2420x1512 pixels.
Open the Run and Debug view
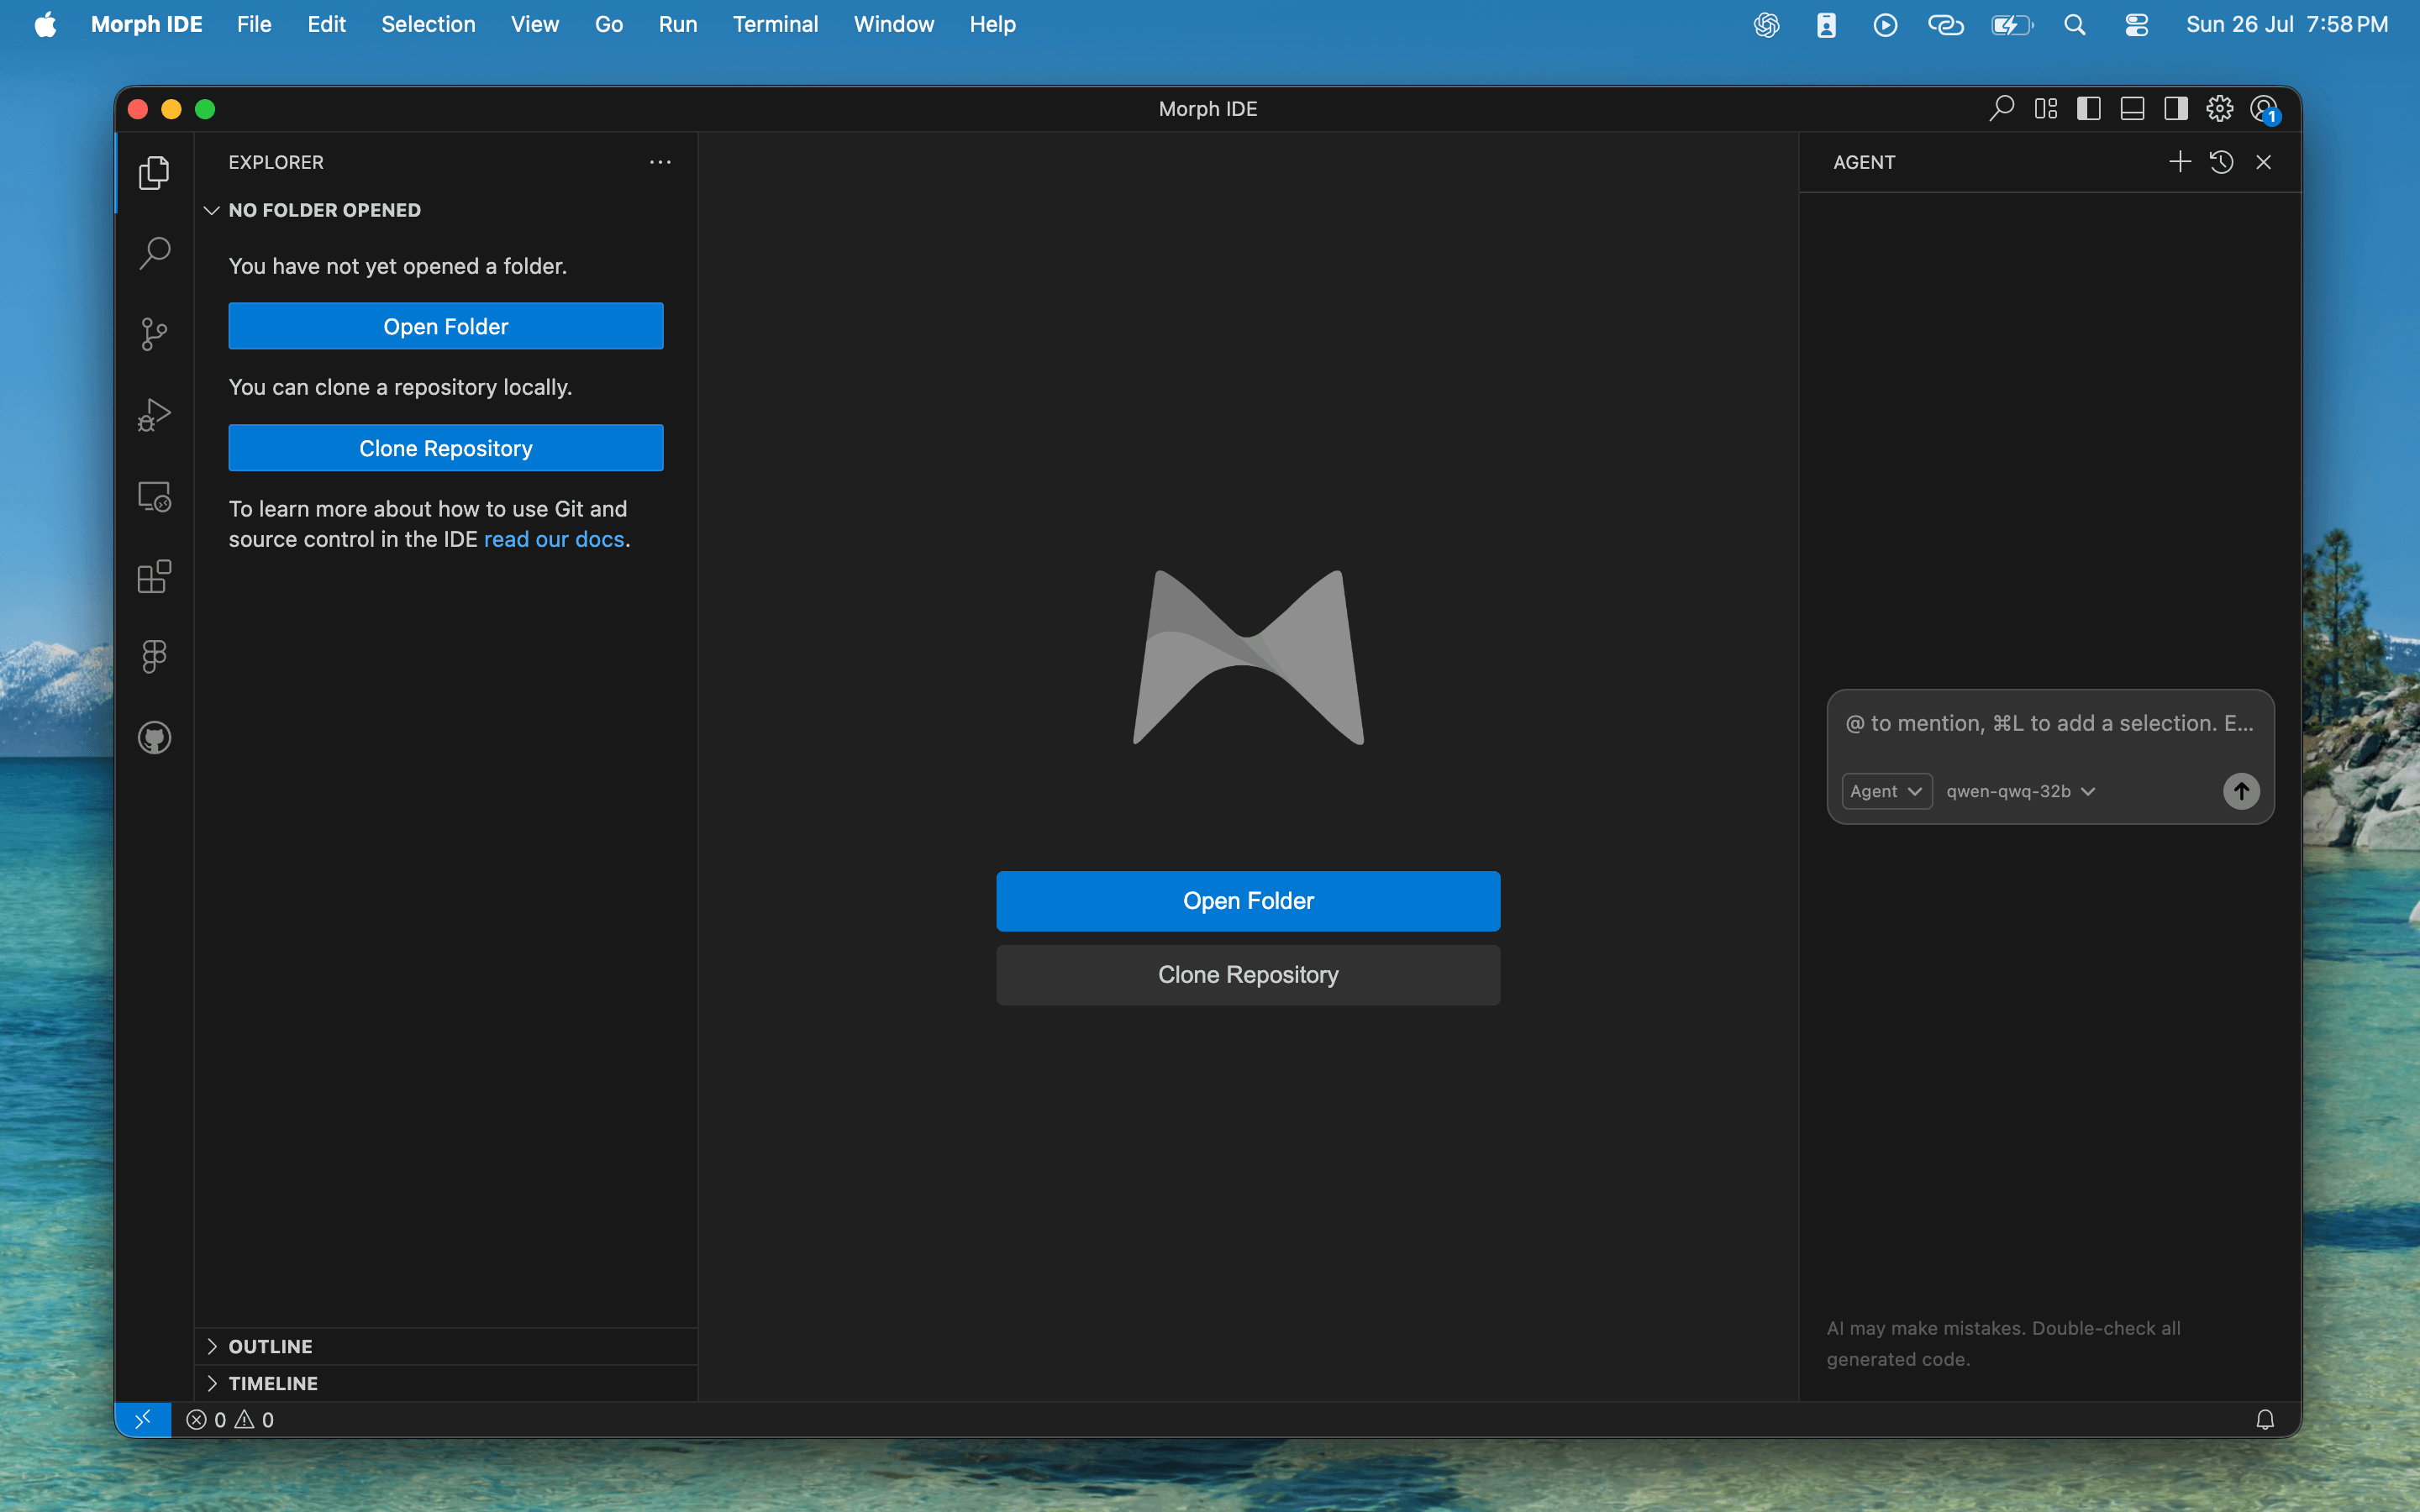pyautogui.click(x=154, y=415)
